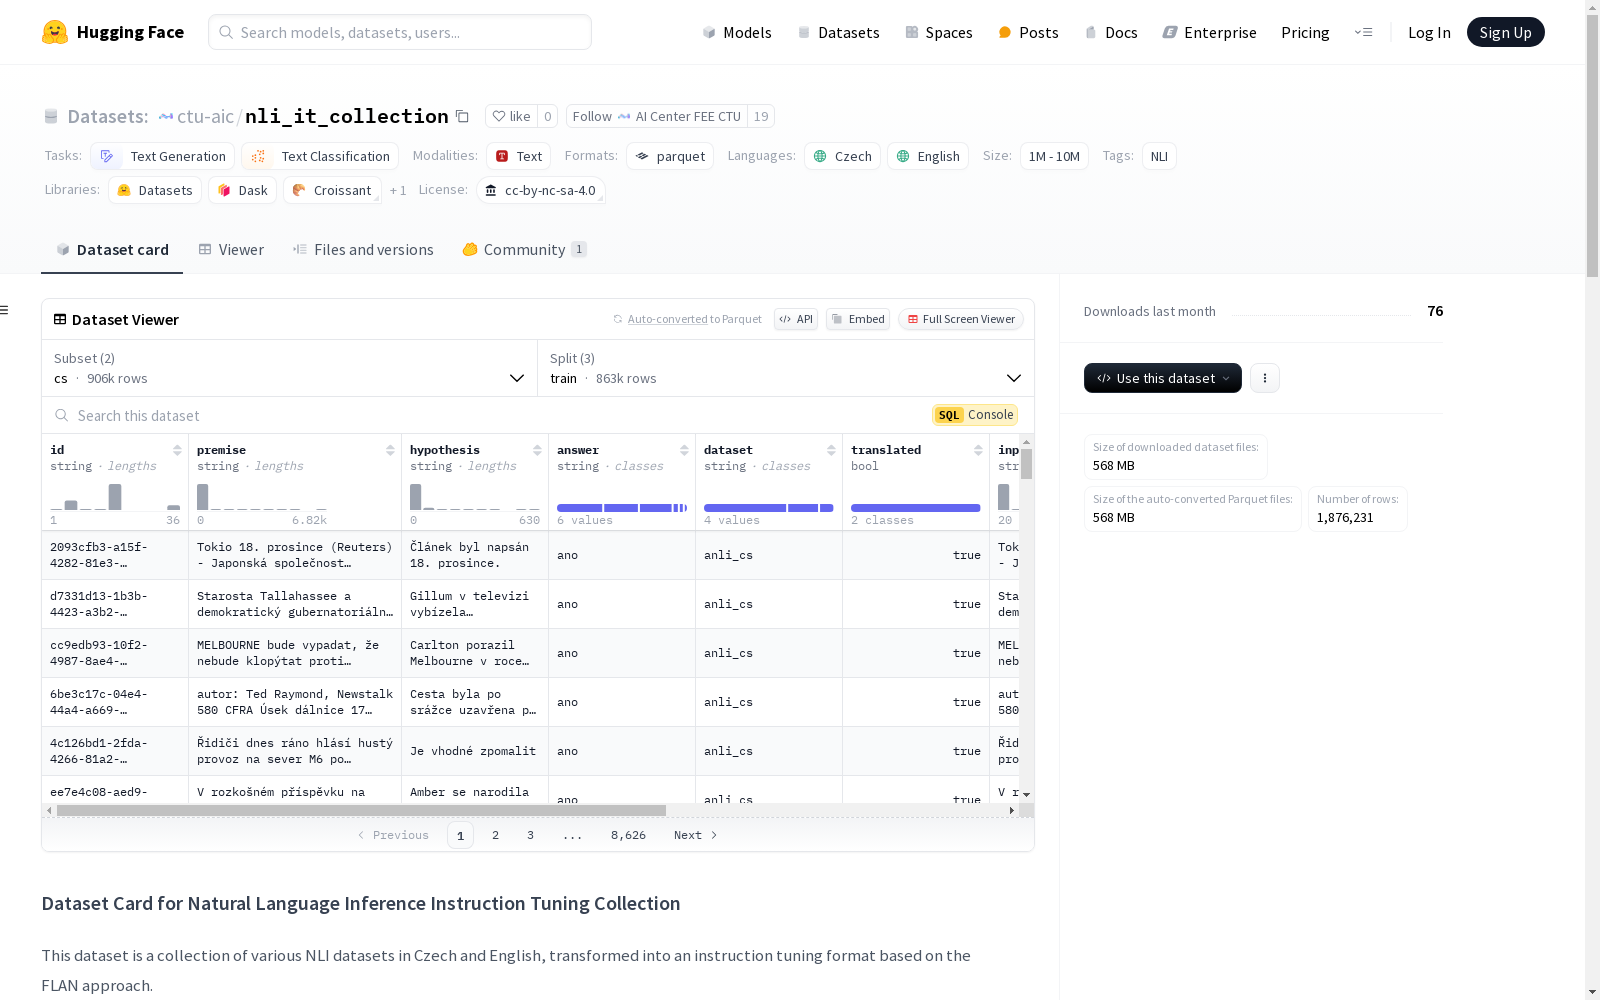
Task: Expand the Subset cs dropdown
Action: click(x=289, y=368)
